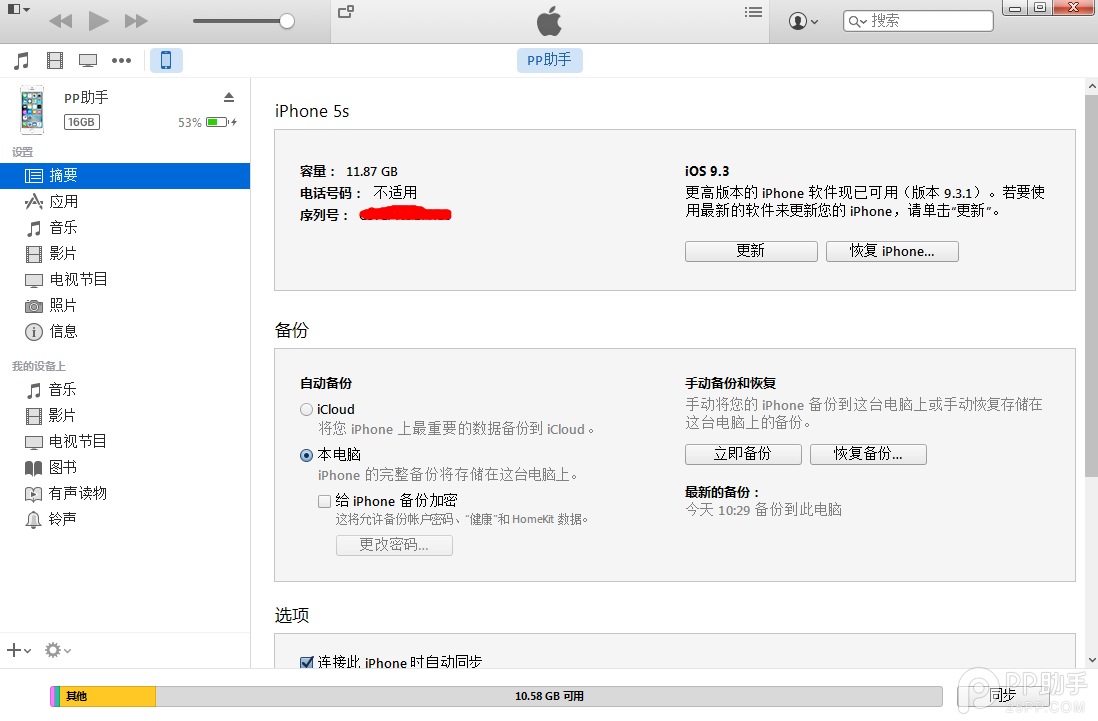Screen dimensions: 1098x721
Task: Eject the PP助手 device
Action: pyautogui.click(x=228, y=97)
